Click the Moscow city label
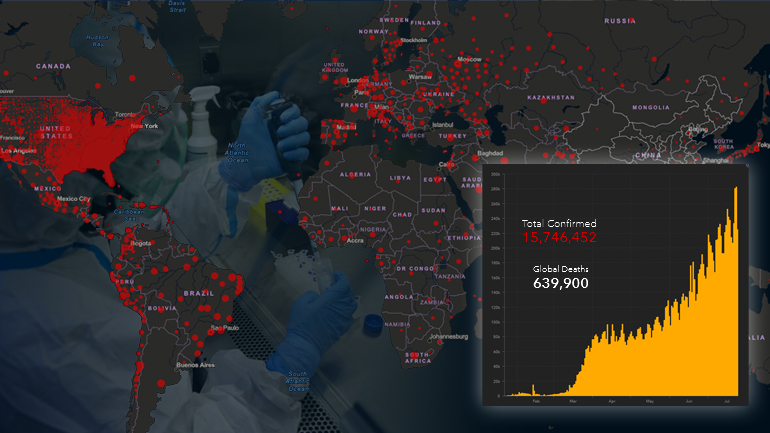The image size is (770, 433). (469, 59)
